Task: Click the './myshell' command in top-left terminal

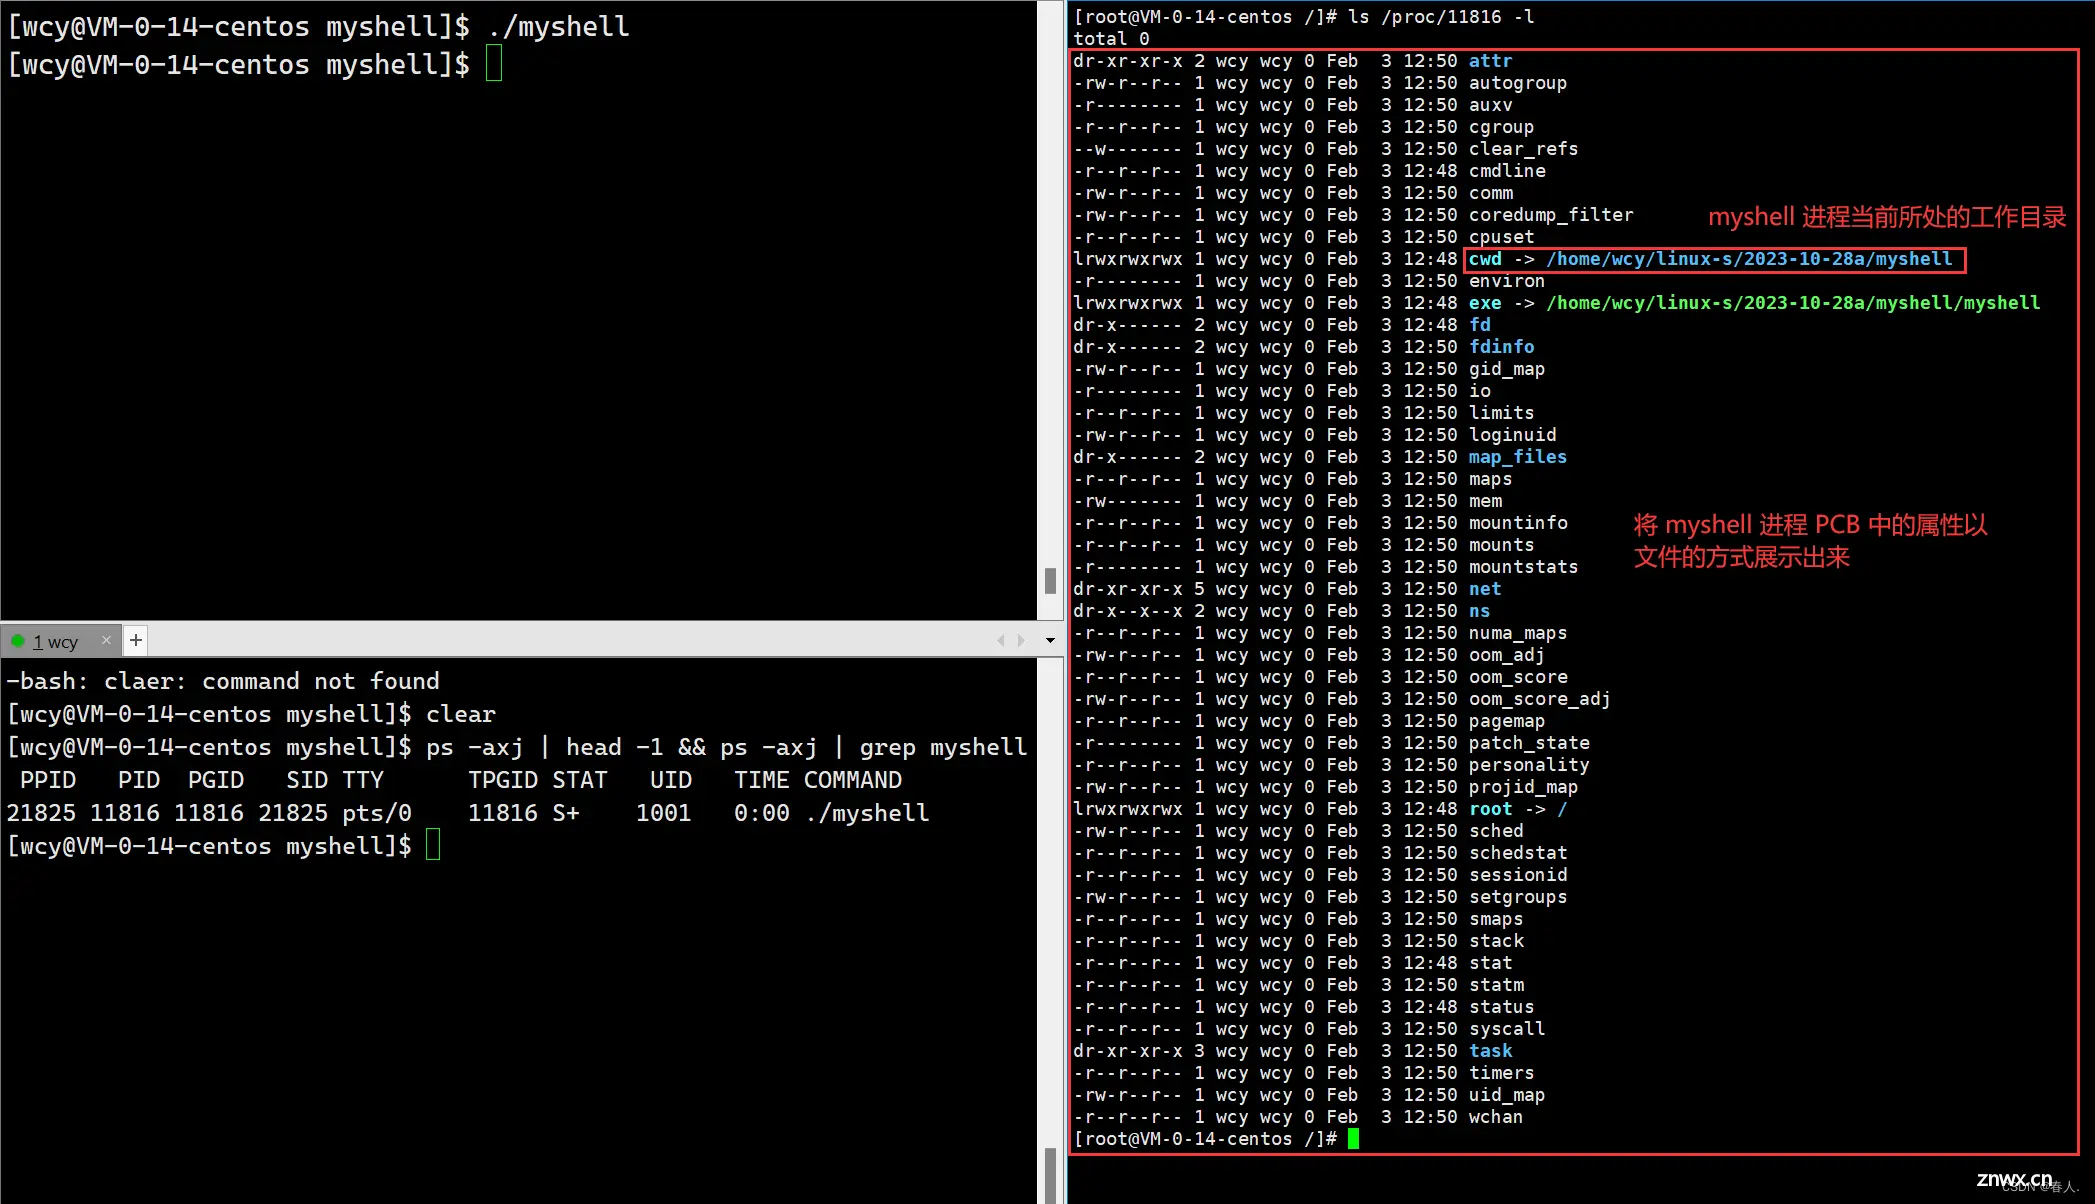Action: coord(559,26)
